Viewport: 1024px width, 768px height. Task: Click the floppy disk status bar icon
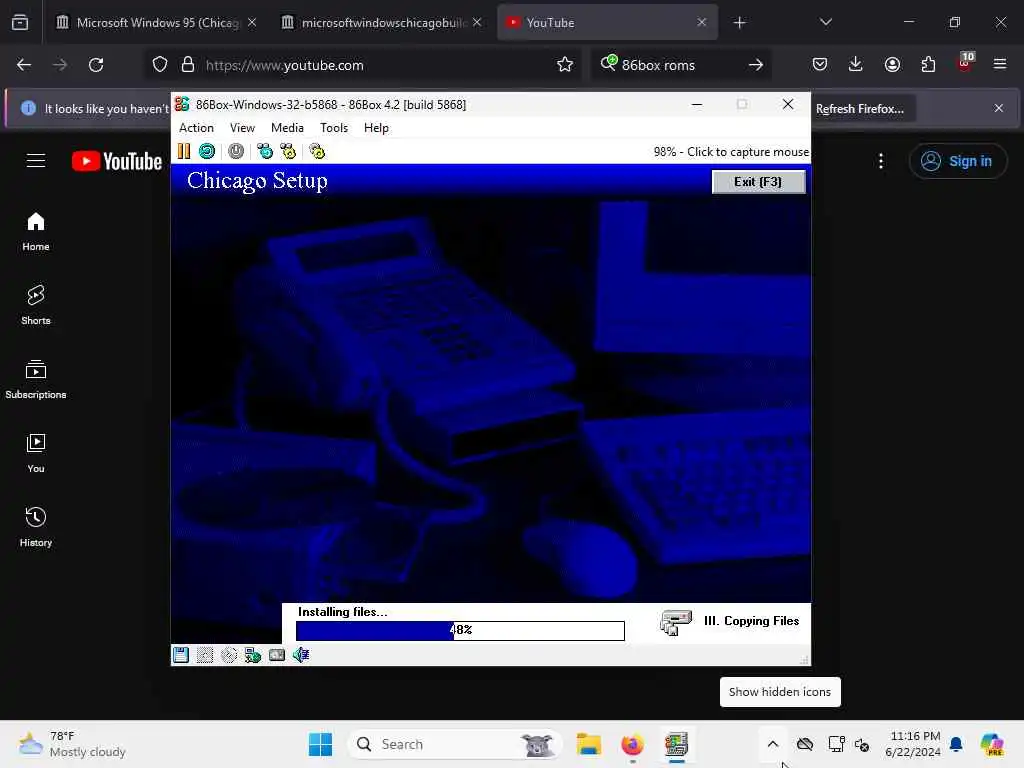tap(181, 654)
